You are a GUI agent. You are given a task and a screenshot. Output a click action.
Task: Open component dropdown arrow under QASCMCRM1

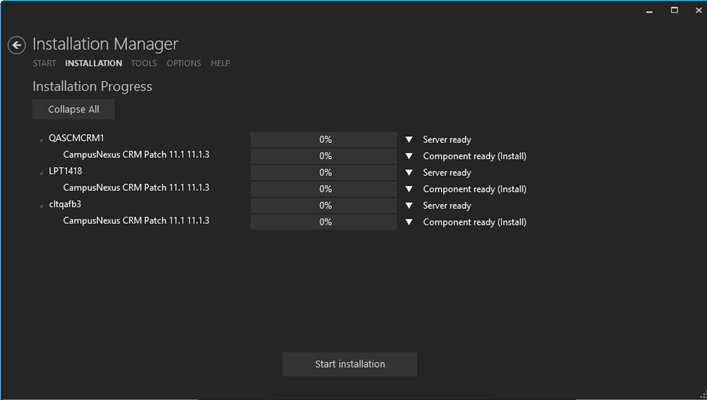409,156
